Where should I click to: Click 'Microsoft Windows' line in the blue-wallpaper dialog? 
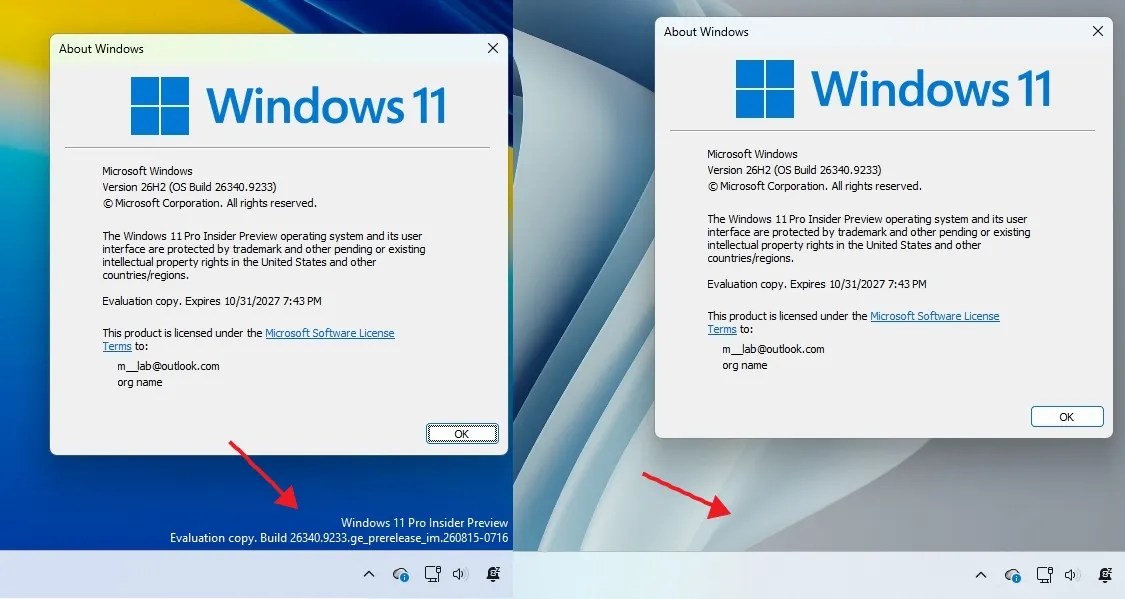pyautogui.click(x=147, y=171)
